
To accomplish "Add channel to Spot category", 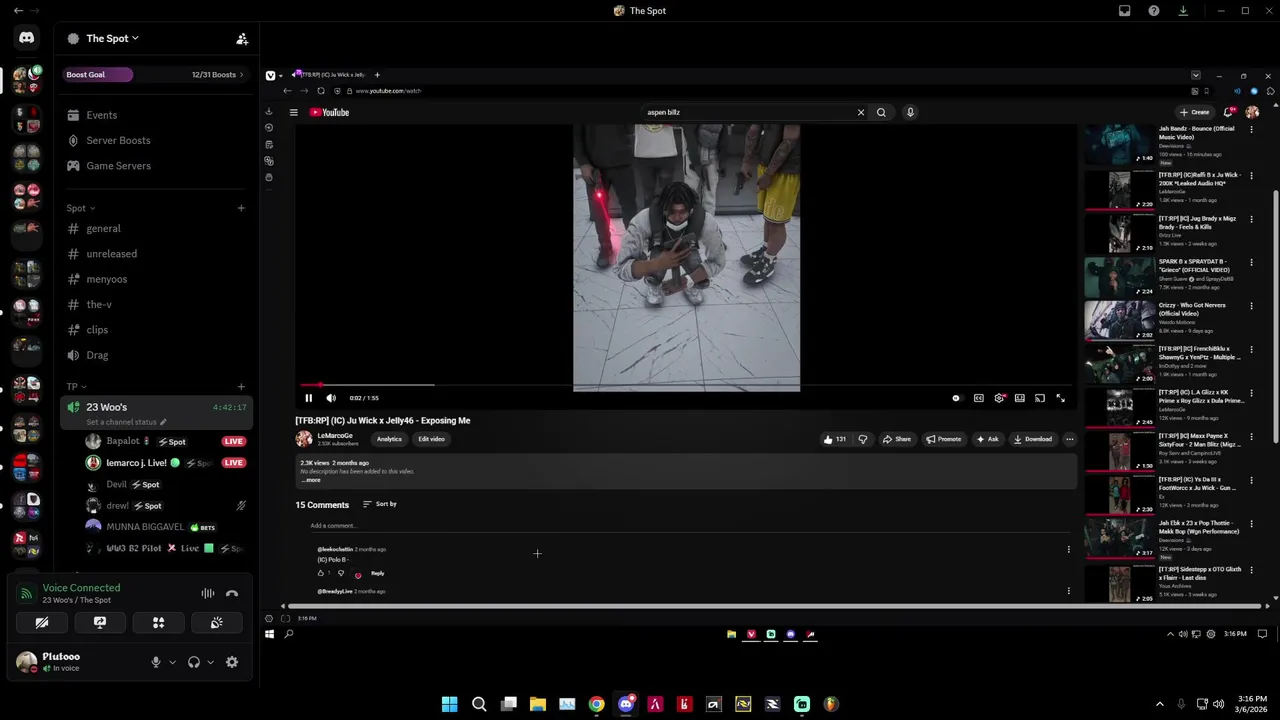I will tap(241, 208).
